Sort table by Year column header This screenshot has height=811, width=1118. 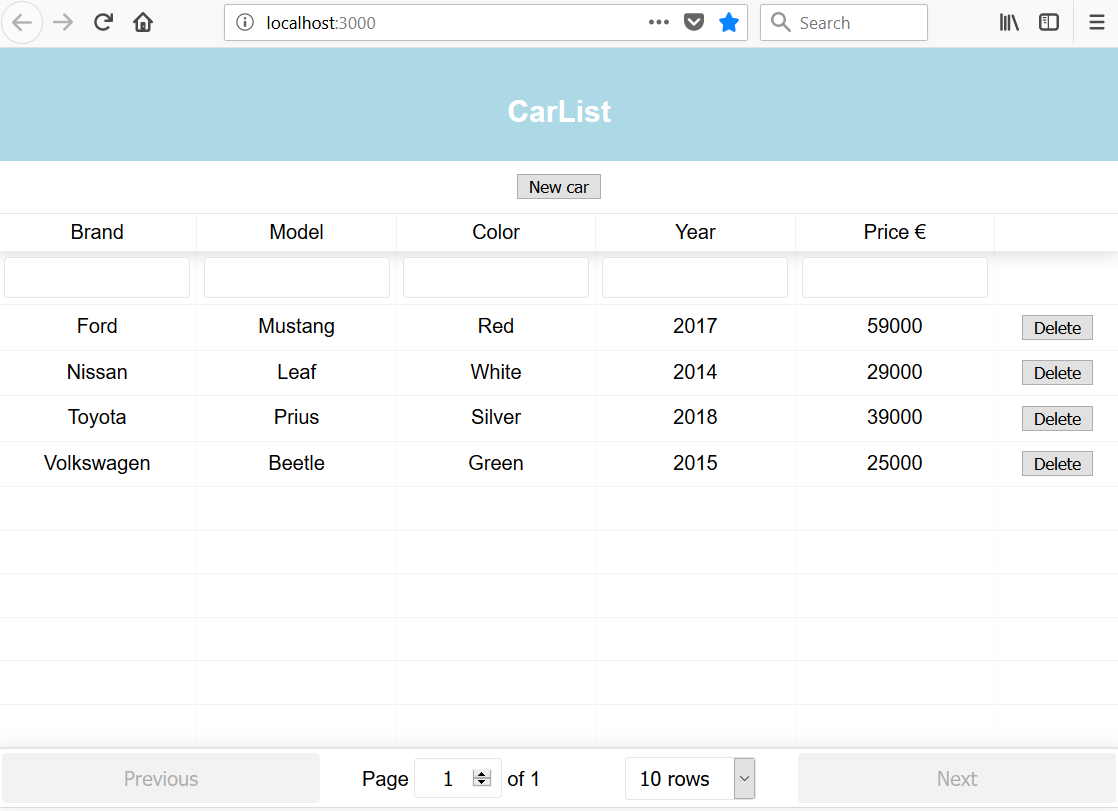(x=695, y=232)
